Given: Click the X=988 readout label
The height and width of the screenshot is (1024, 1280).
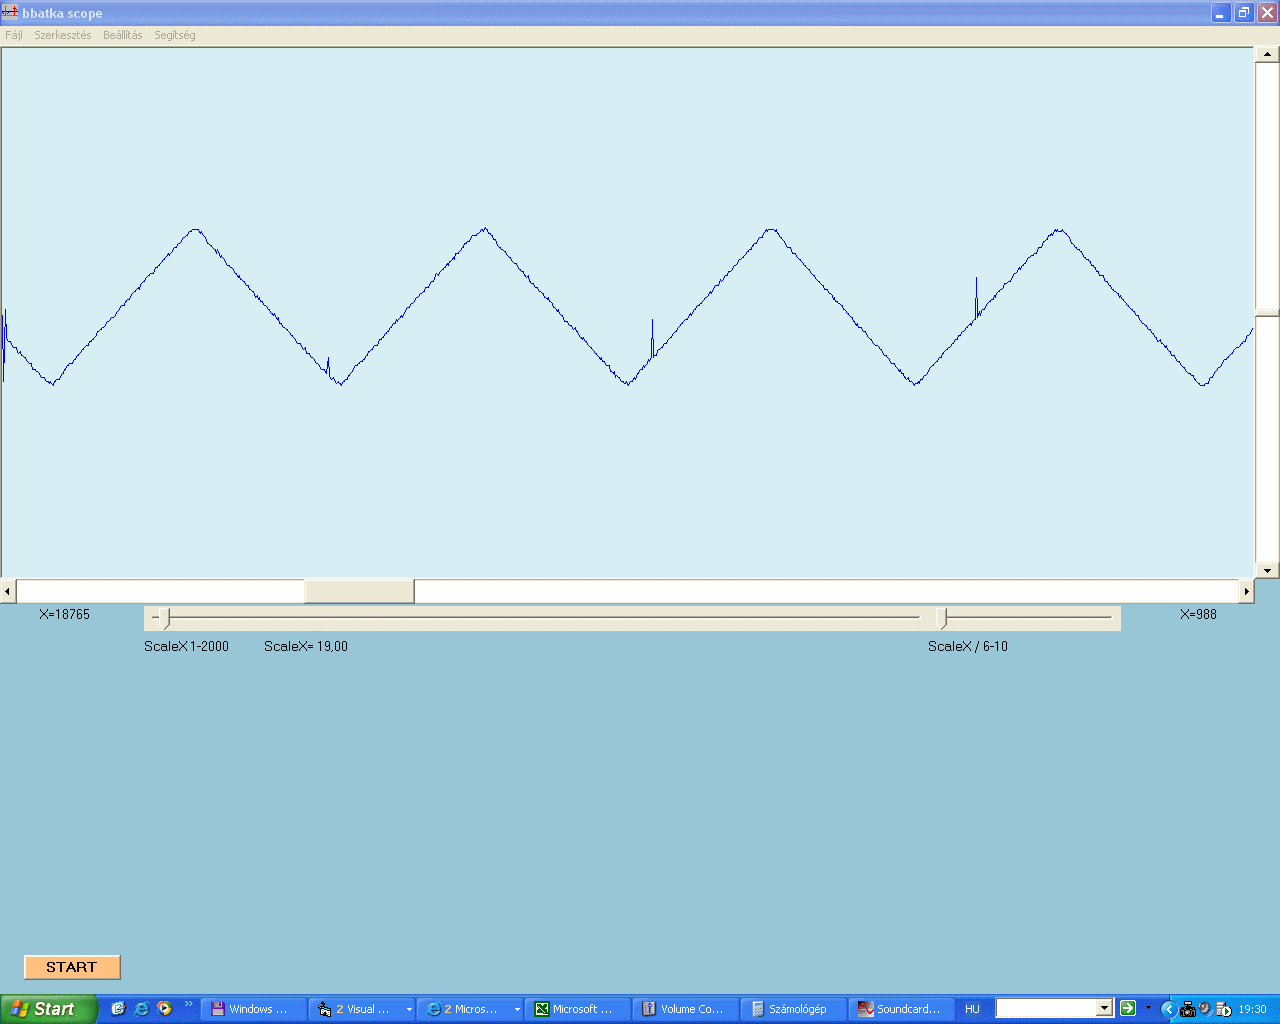Looking at the screenshot, I should pos(1198,614).
